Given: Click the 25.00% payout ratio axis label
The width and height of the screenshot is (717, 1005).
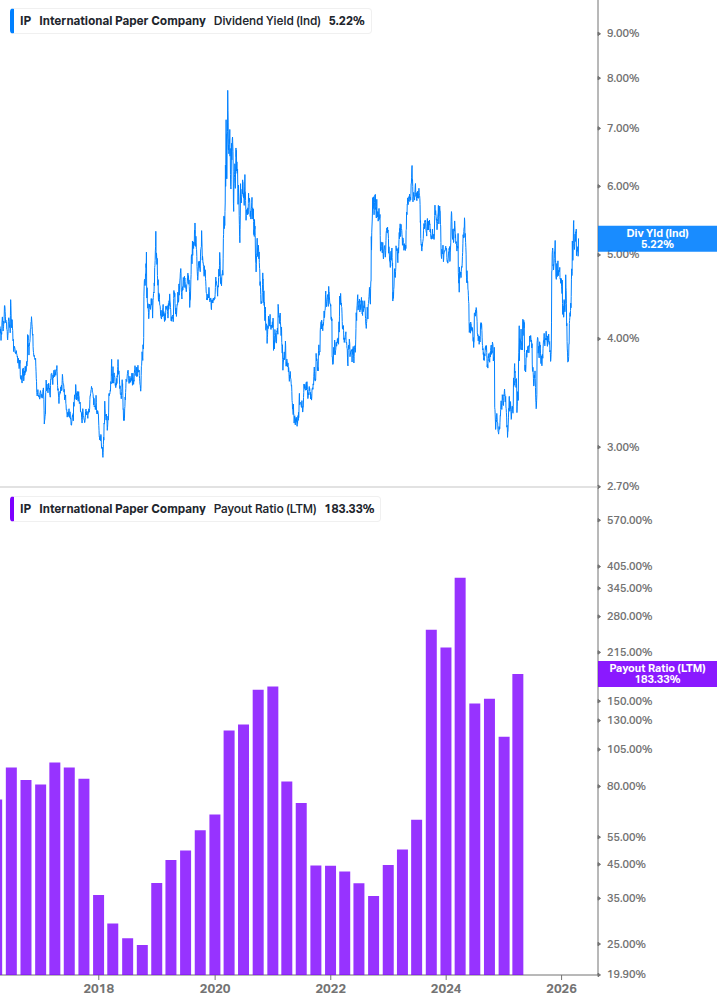Looking at the screenshot, I should 626,944.
